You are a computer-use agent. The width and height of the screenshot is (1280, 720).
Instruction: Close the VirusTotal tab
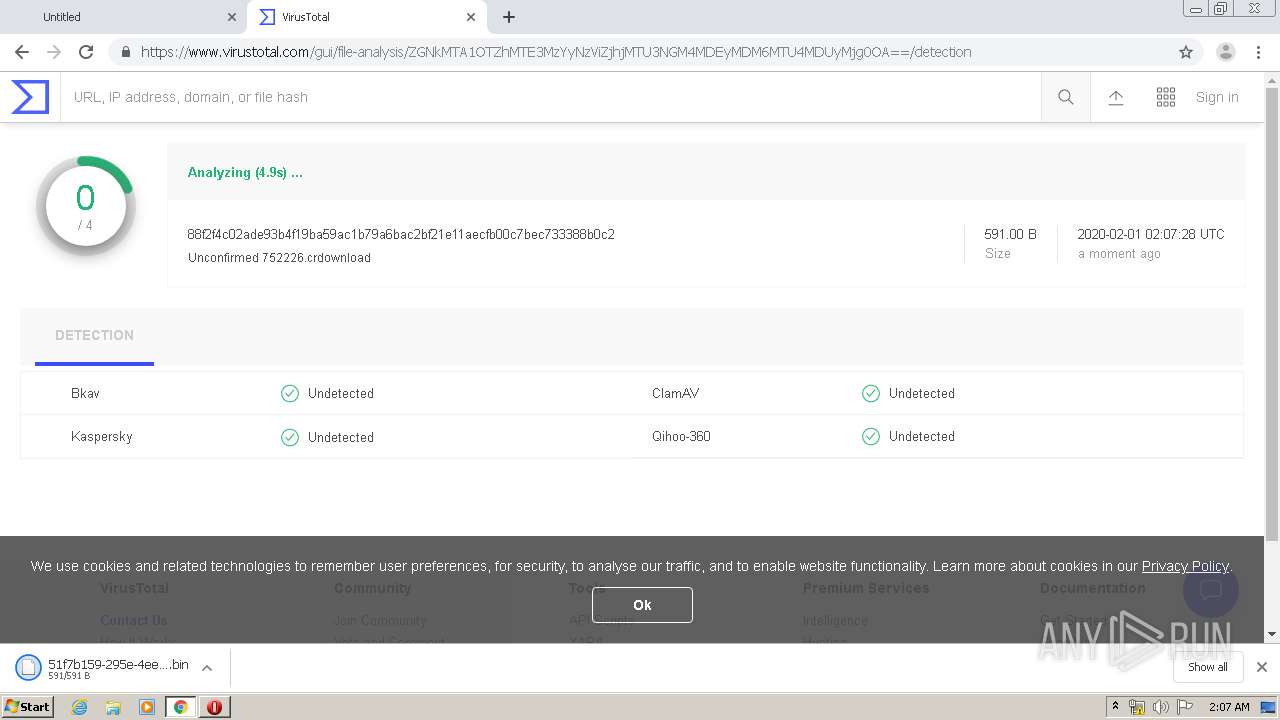tap(471, 17)
